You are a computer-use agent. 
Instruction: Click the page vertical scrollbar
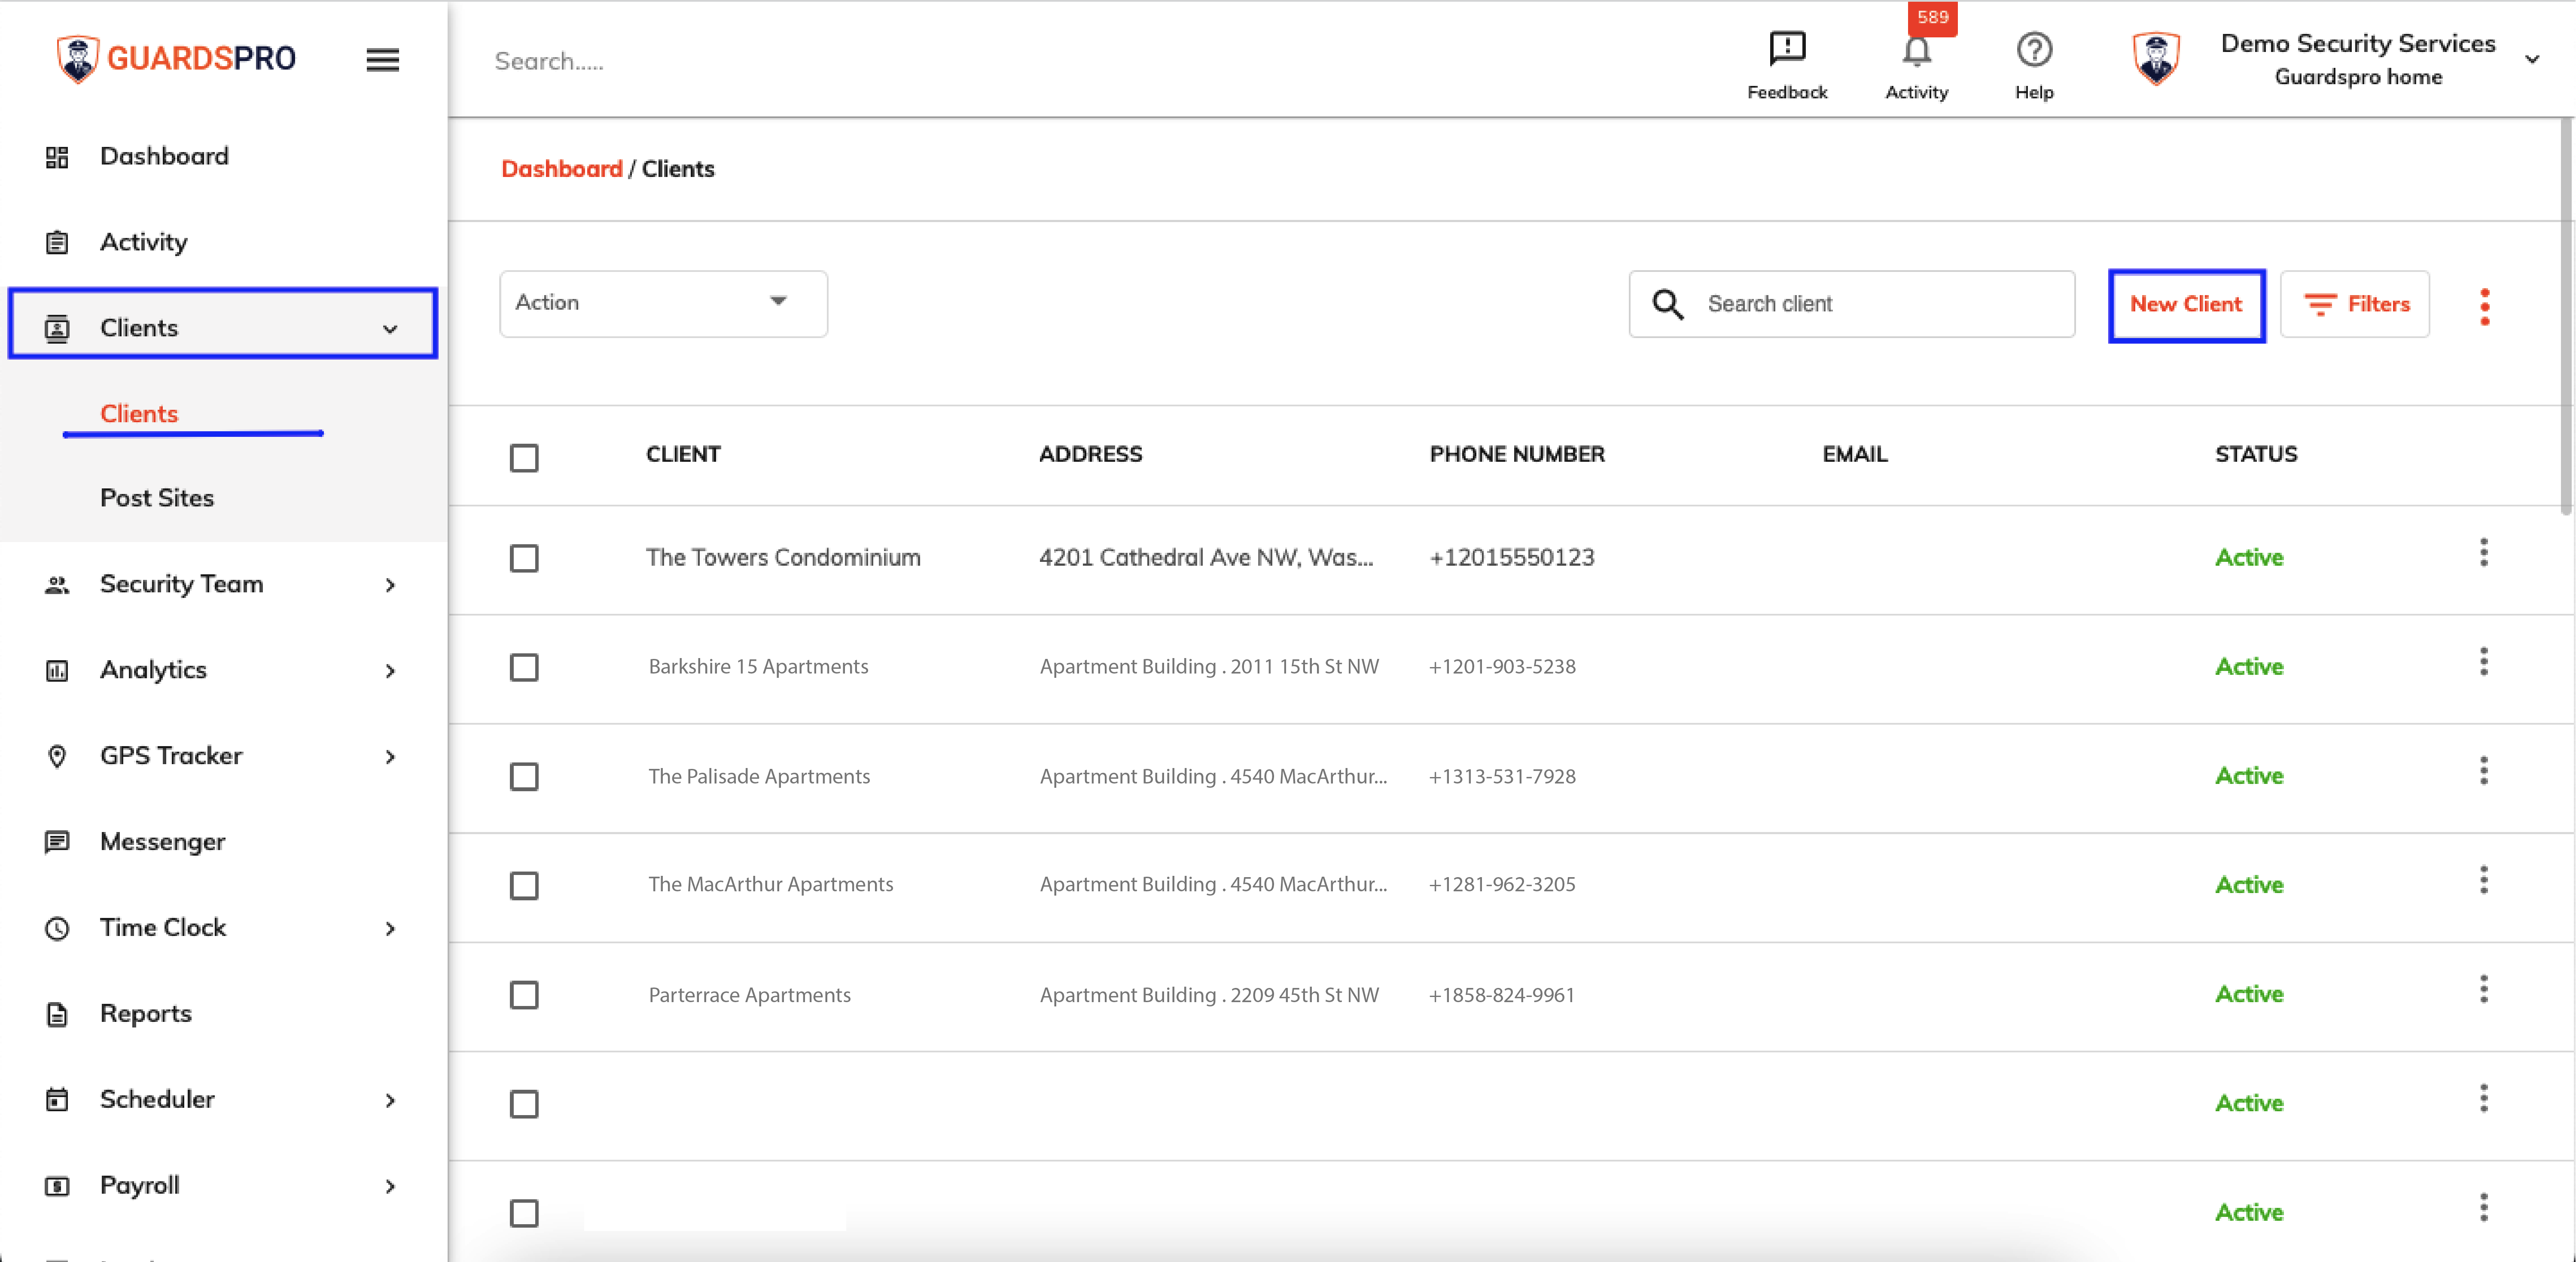pyautogui.click(x=2566, y=316)
